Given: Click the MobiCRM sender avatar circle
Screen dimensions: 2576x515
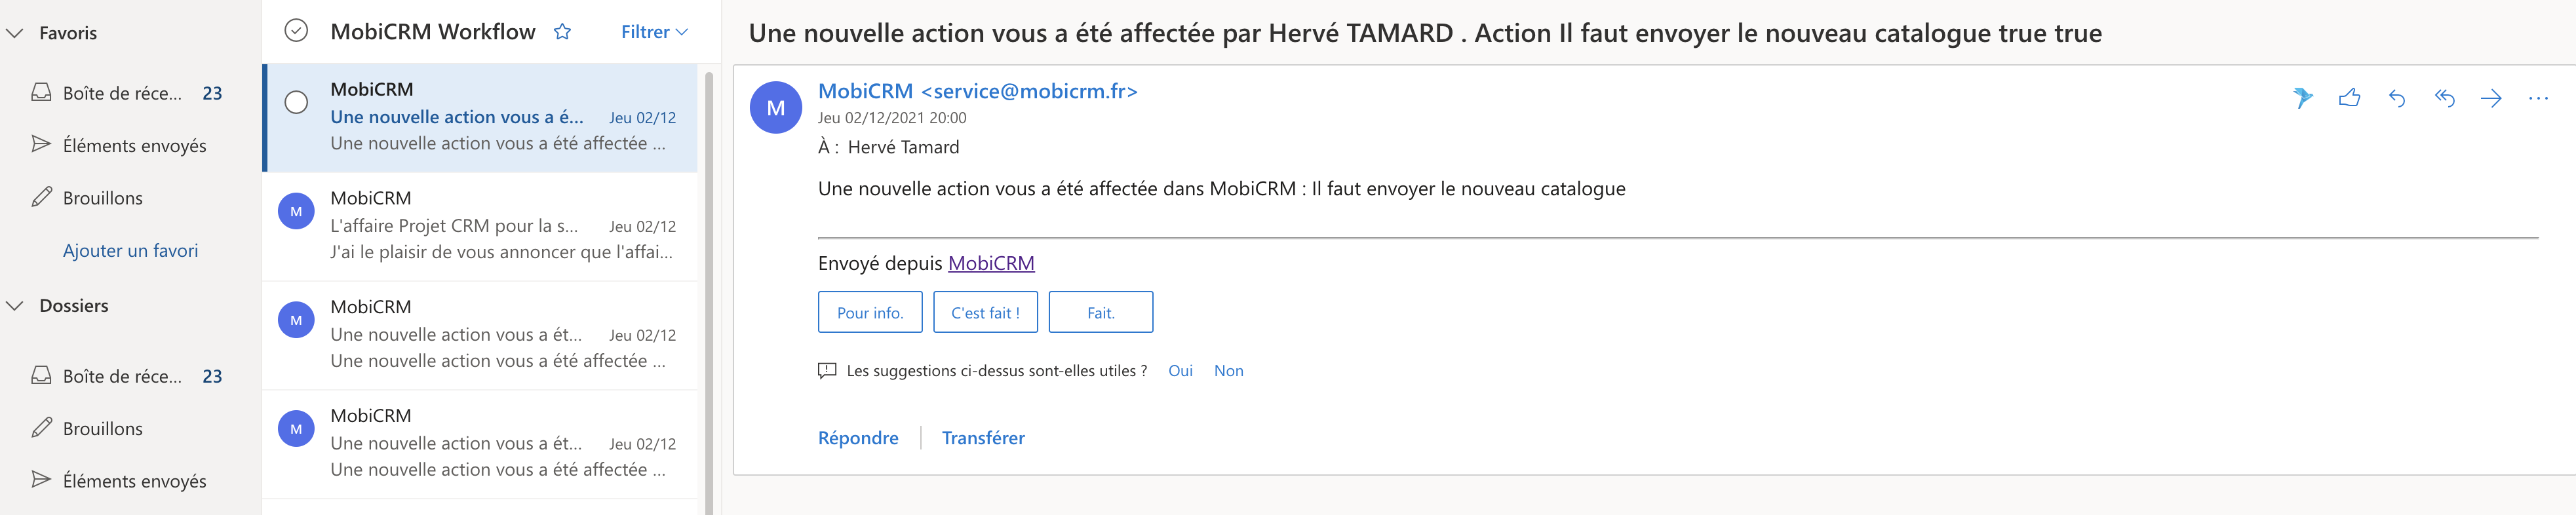Looking at the screenshot, I should click(x=775, y=108).
